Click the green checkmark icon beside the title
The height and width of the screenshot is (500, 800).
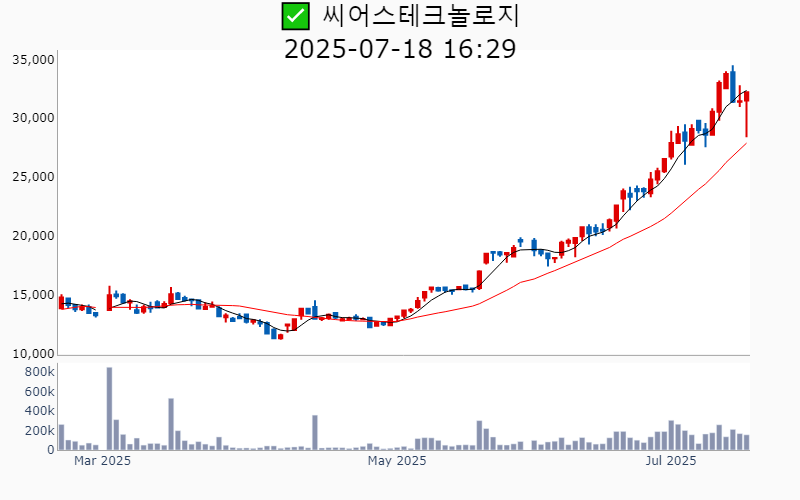[x=295, y=16]
